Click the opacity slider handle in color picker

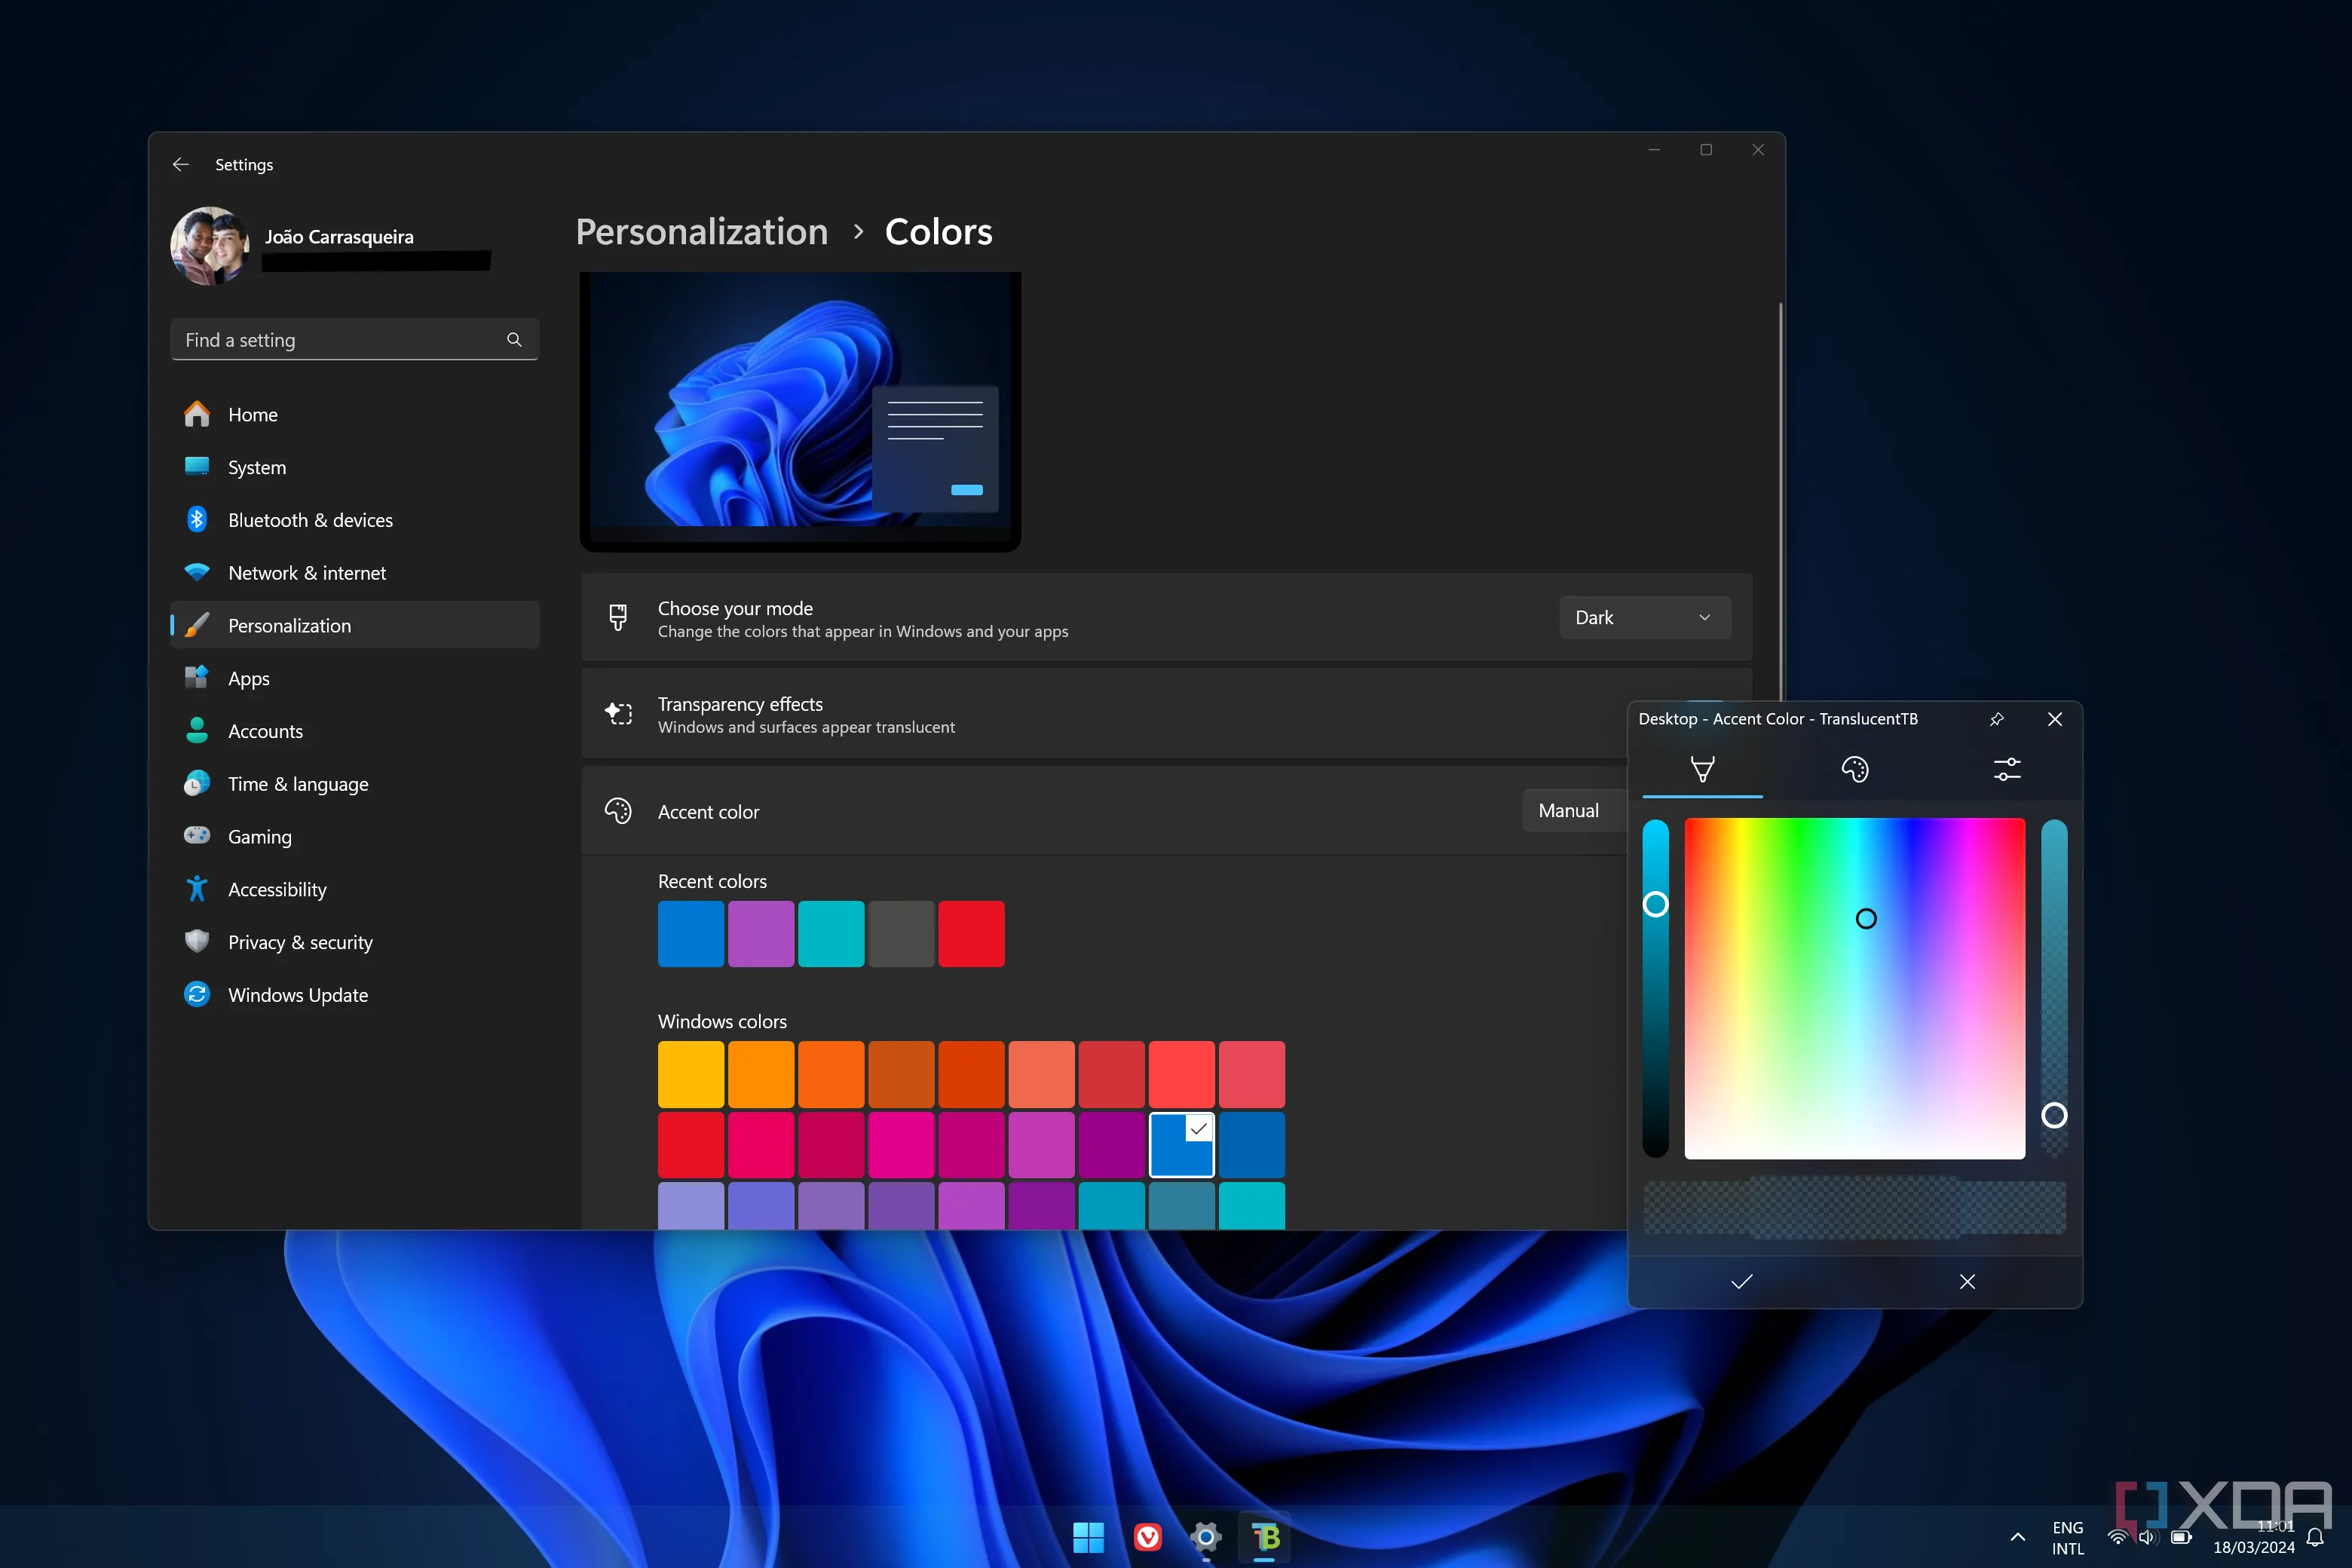2054,1115
